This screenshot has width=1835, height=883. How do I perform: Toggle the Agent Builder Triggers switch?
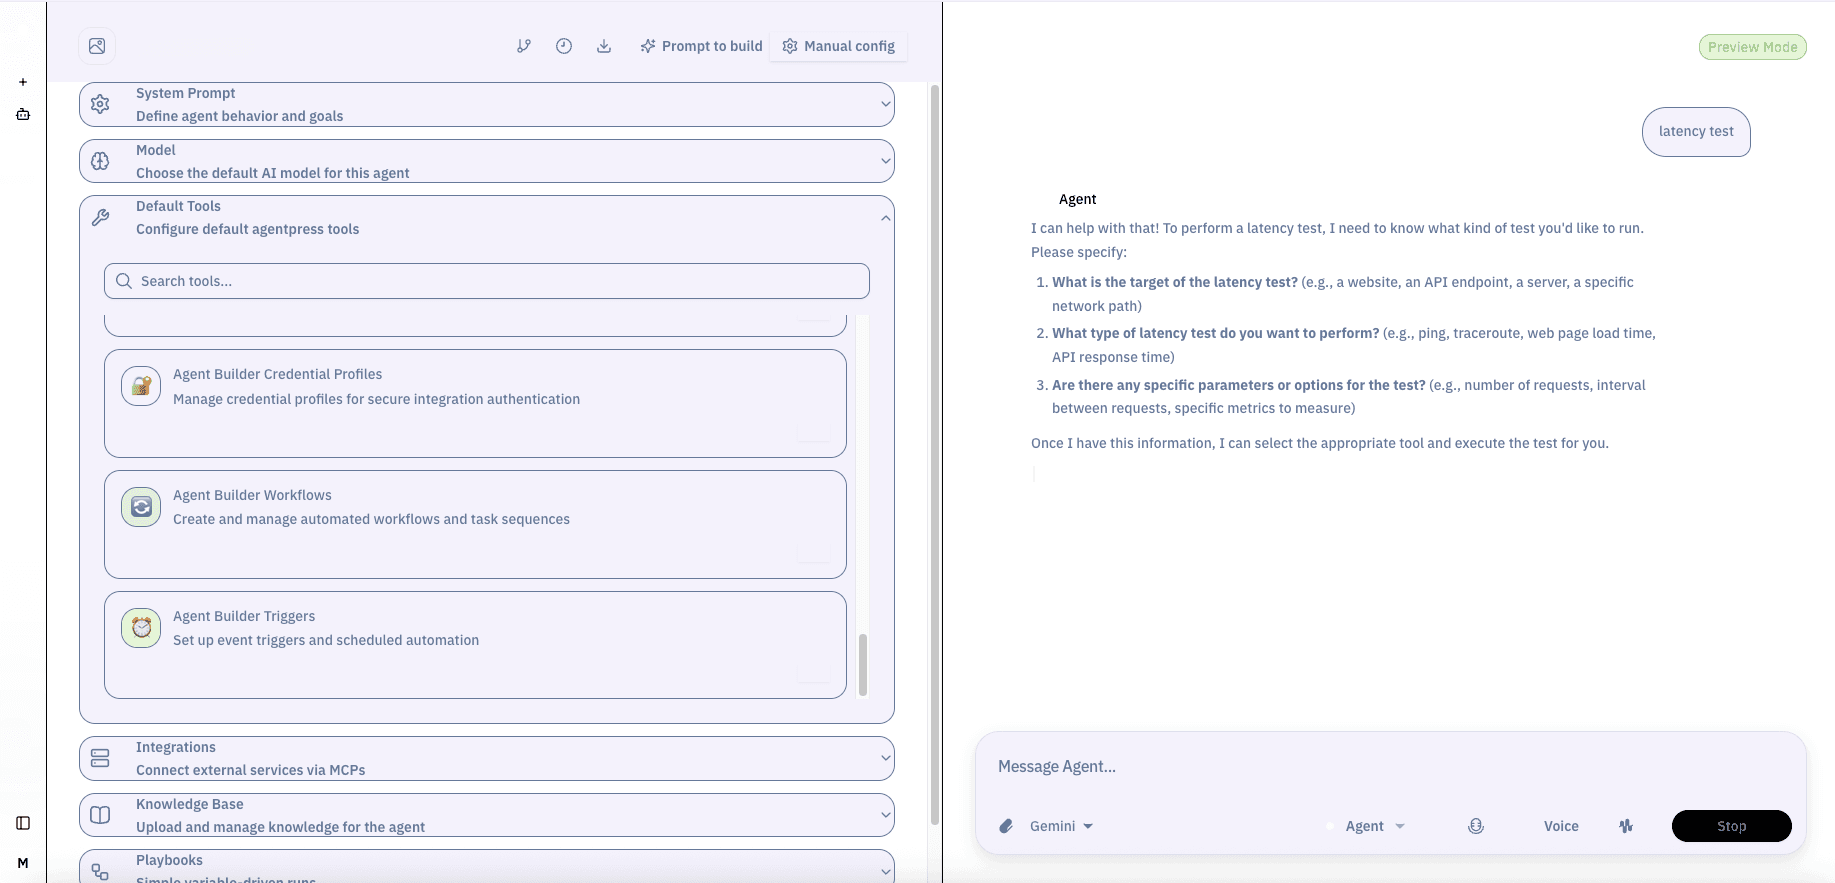[x=813, y=674]
